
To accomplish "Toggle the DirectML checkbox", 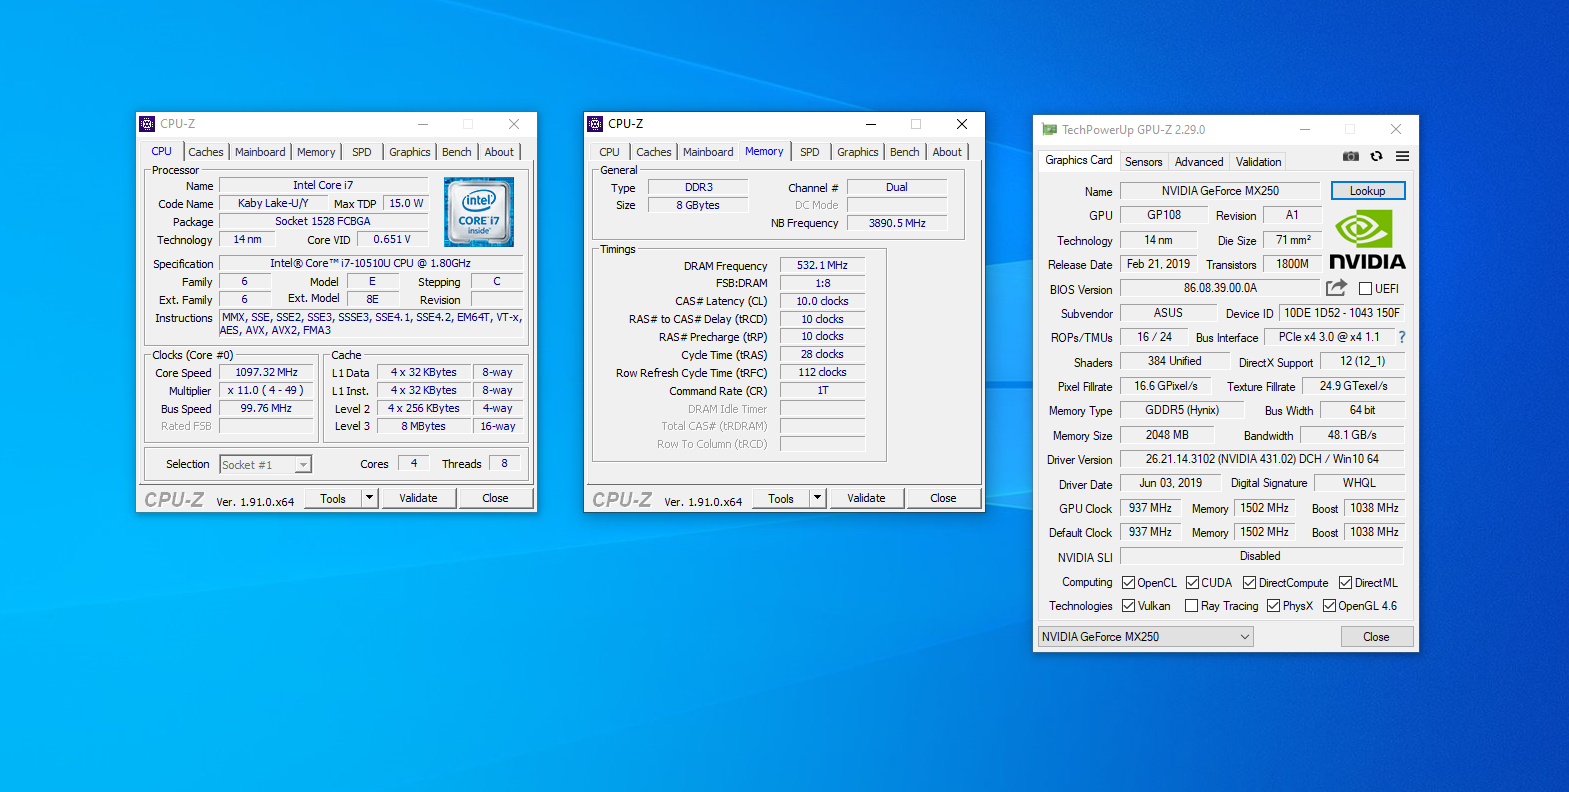I will tap(1345, 583).
